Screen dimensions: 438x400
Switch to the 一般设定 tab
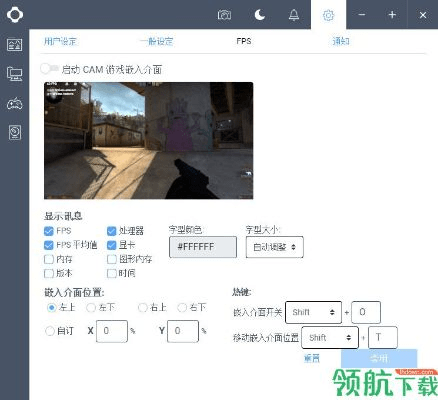click(157, 41)
